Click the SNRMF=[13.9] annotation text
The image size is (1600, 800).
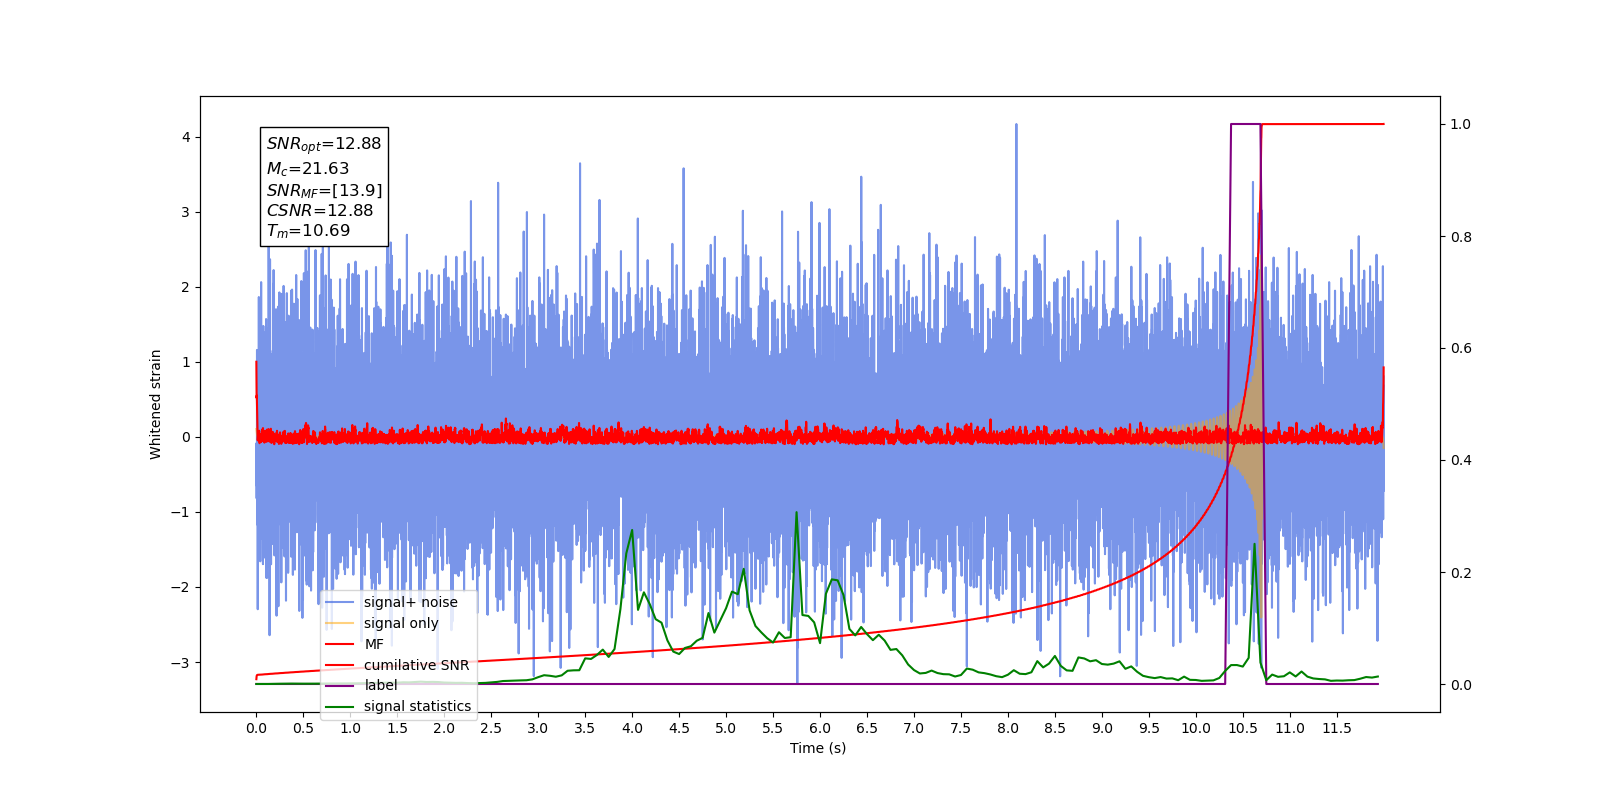(x=324, y=190)
